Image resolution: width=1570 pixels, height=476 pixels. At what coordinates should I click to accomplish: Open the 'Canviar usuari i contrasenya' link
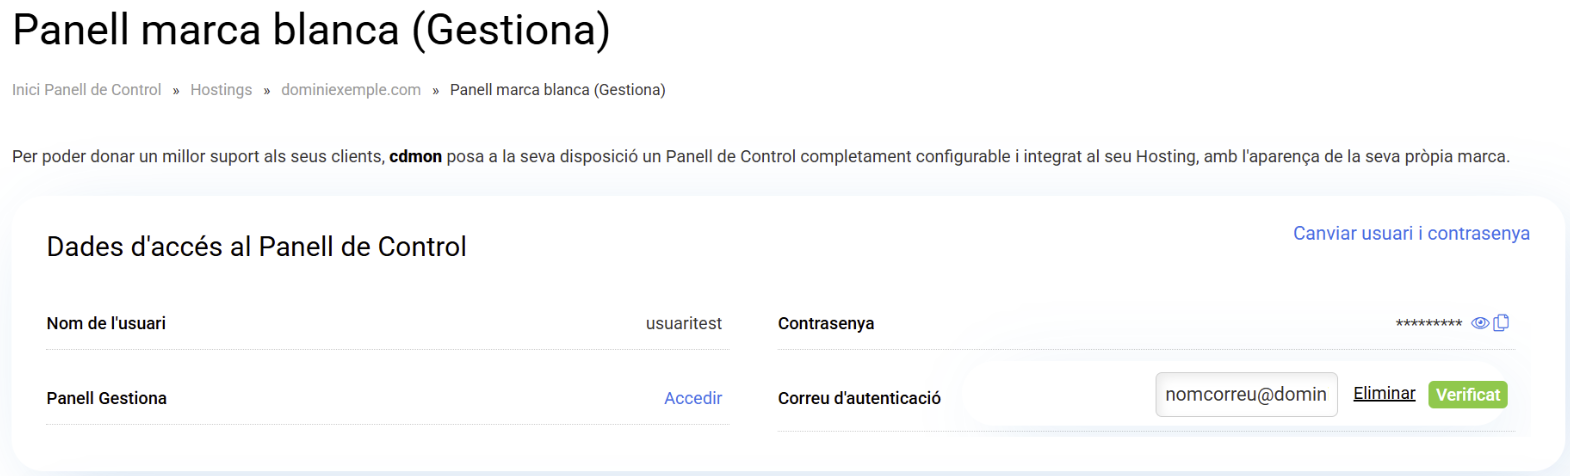(1411, 233)
